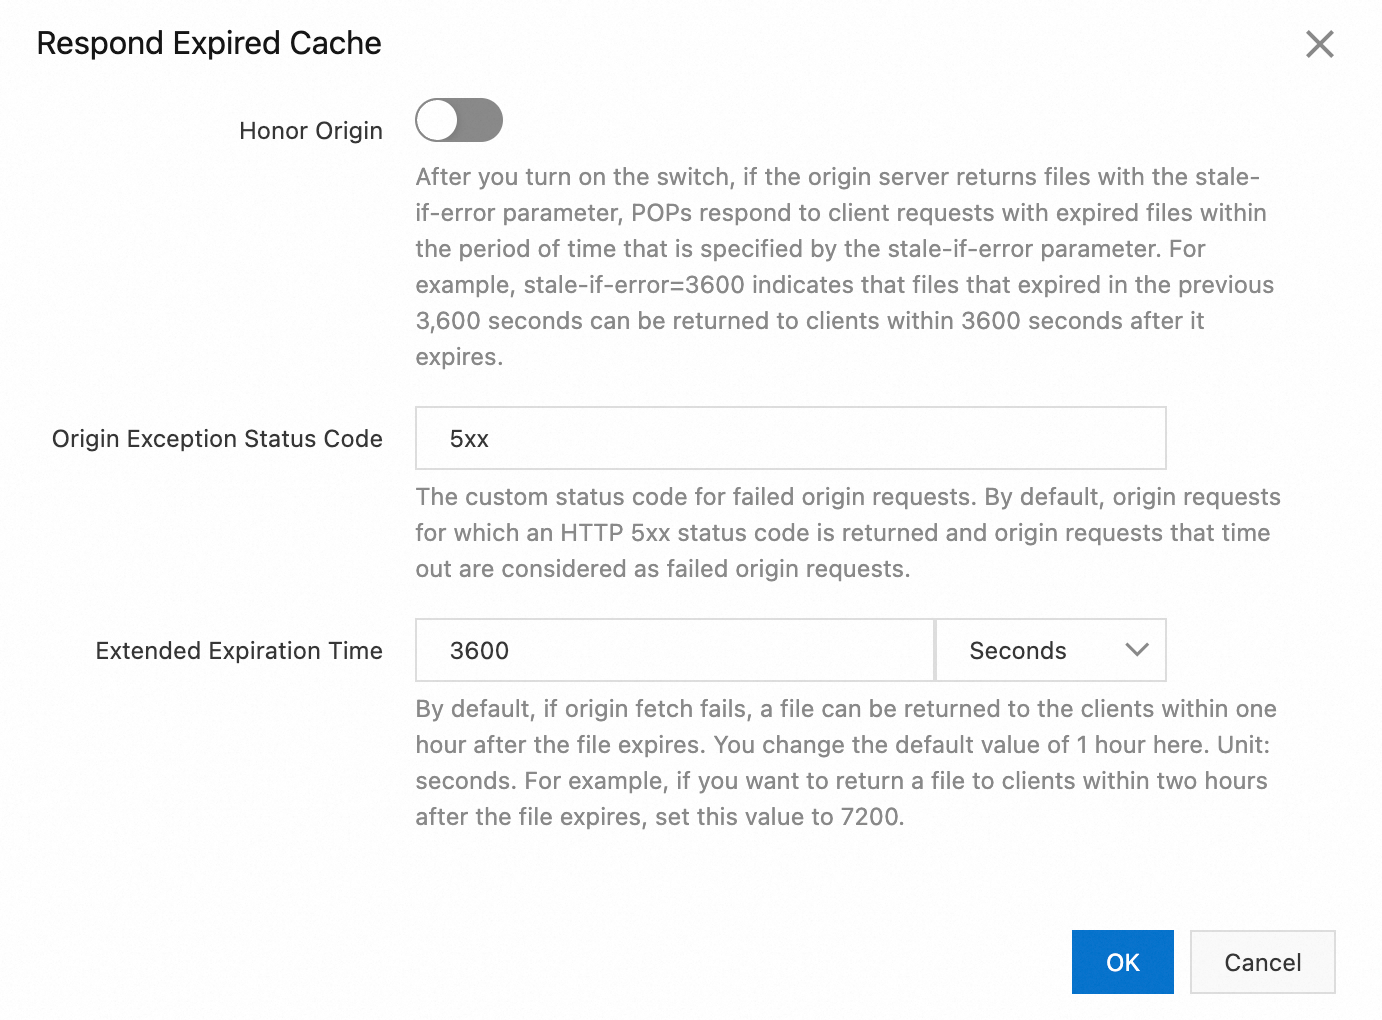Click the stale-if-error description paragraph
This screenshot has height=1020, width=1382.
840,266
